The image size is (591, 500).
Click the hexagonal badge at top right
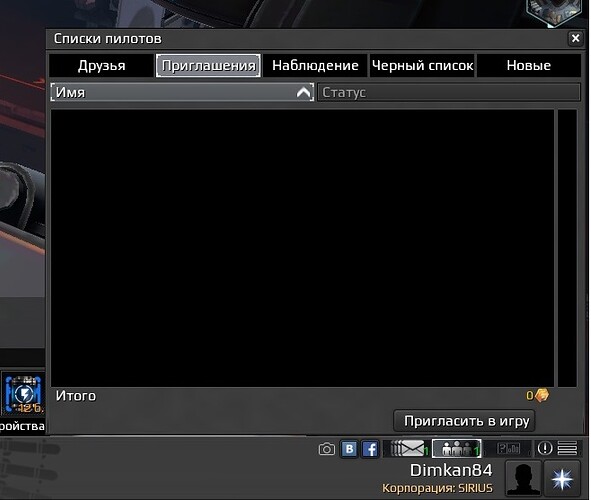pyautogui.click(x=553, y=12)
